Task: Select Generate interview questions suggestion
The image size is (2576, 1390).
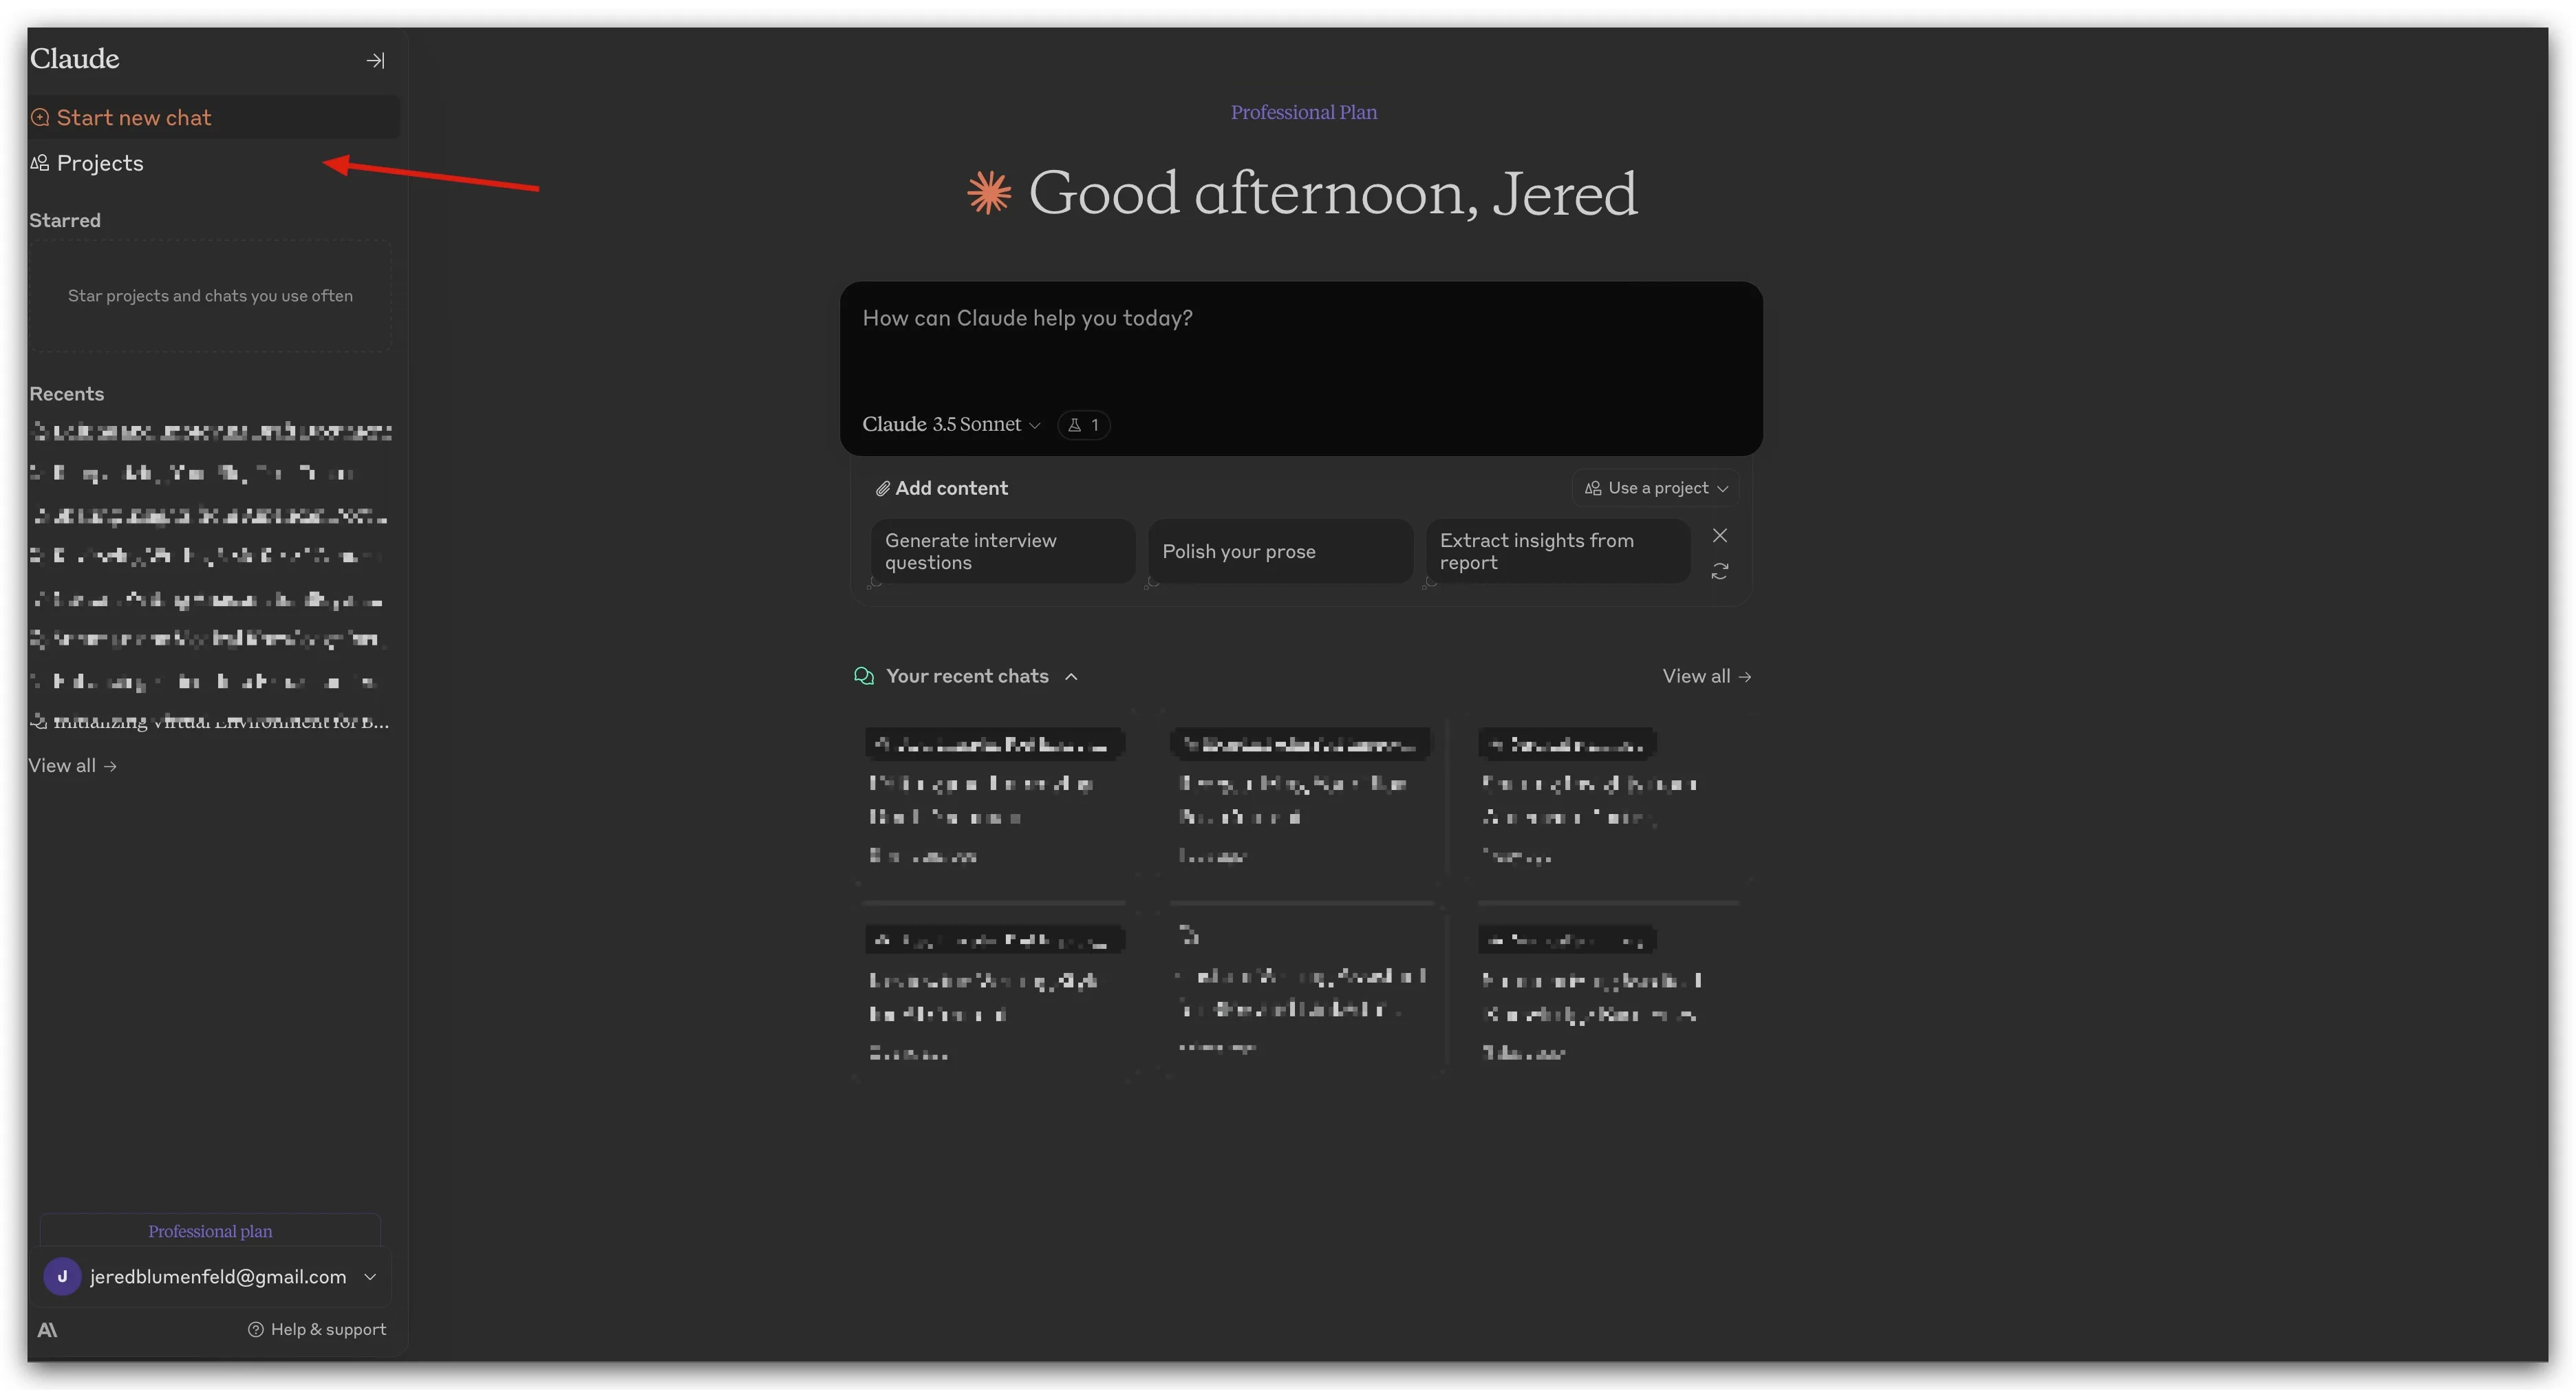Action: 1002,551
